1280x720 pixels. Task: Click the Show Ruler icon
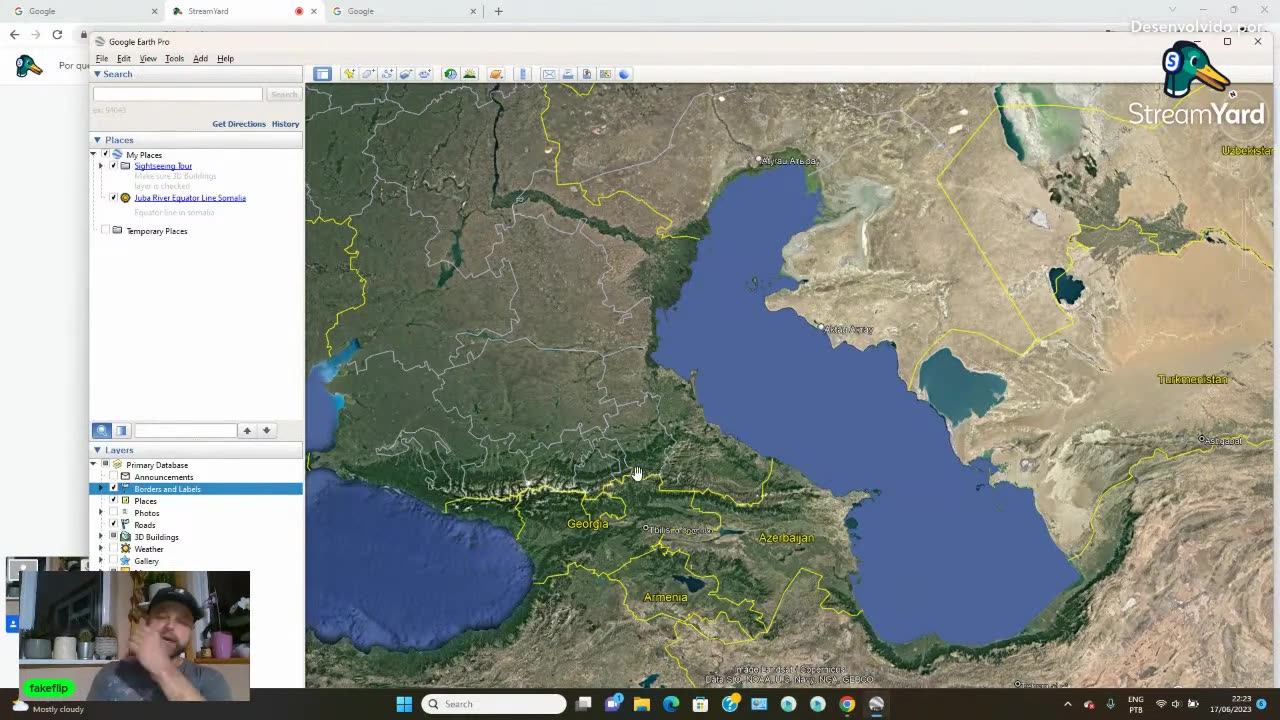pos(523,74)
